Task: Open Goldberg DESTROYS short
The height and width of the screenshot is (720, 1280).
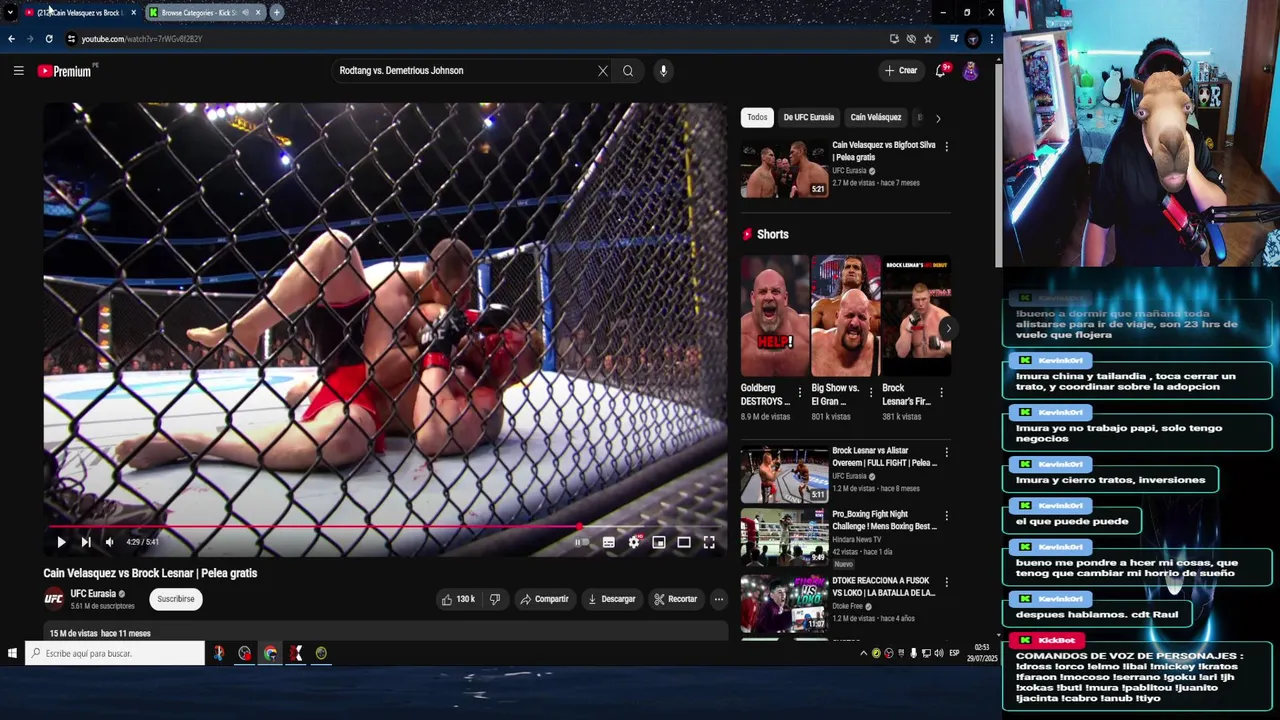Action: [775, 315]
